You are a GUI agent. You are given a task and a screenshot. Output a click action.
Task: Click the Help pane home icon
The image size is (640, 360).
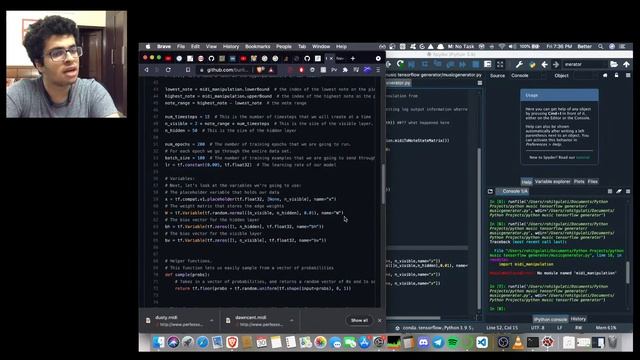pyautogui.click(x=605, y=76)
